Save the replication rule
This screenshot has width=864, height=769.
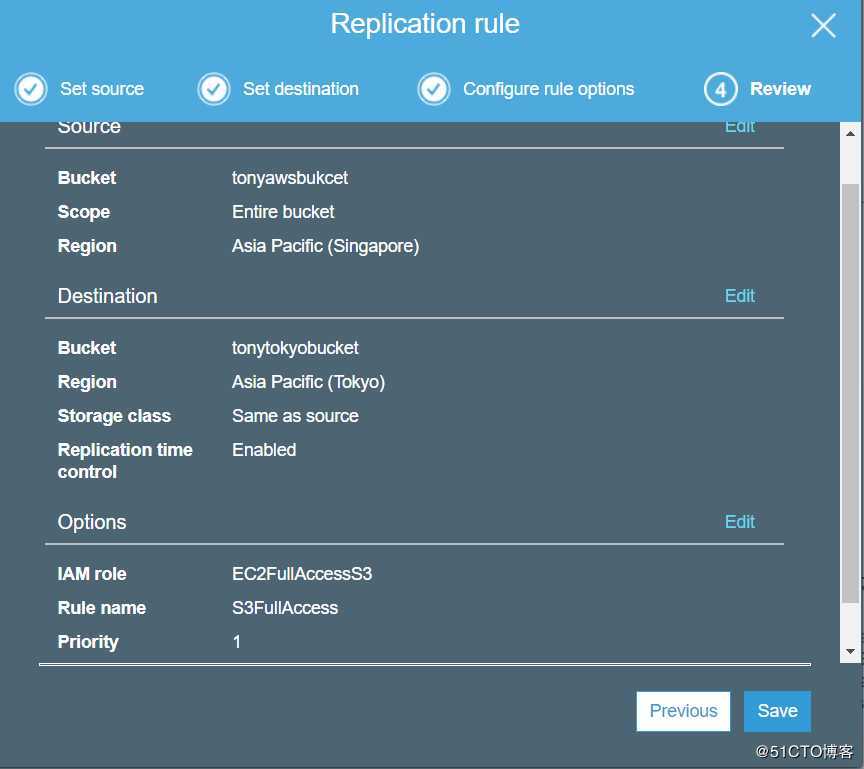[777, 711]
